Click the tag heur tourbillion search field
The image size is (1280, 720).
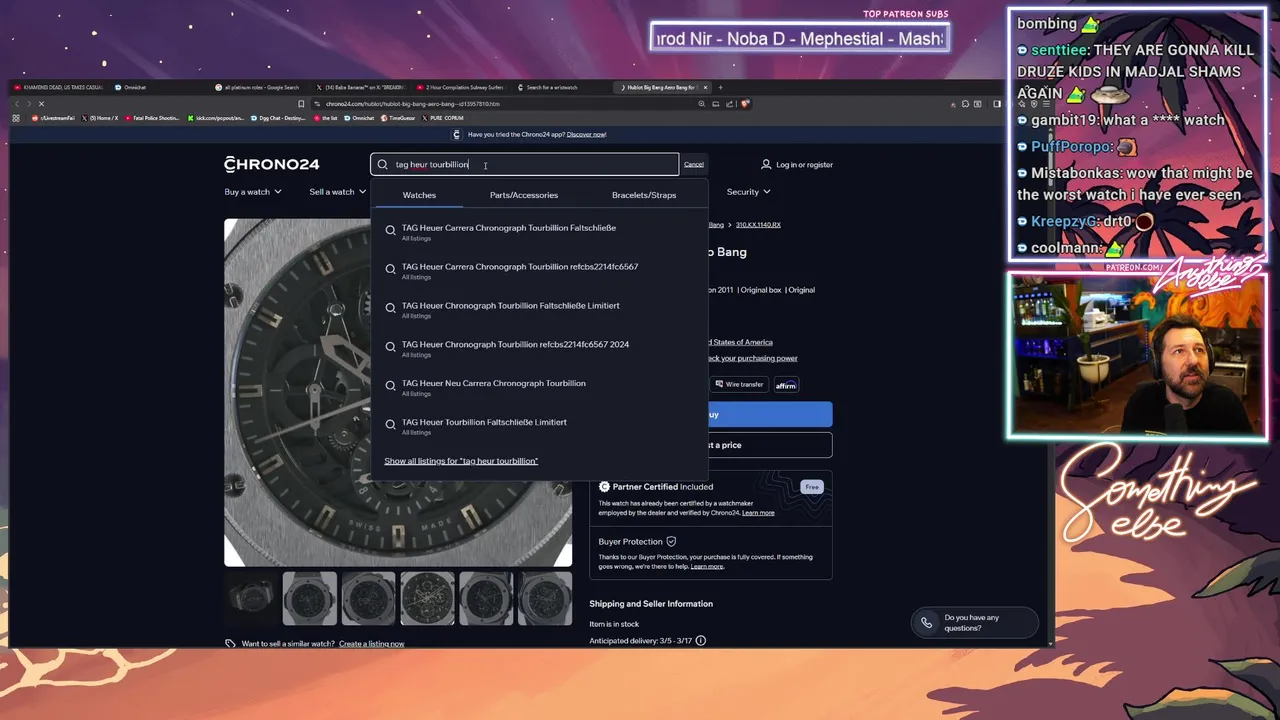coord(524,165)
